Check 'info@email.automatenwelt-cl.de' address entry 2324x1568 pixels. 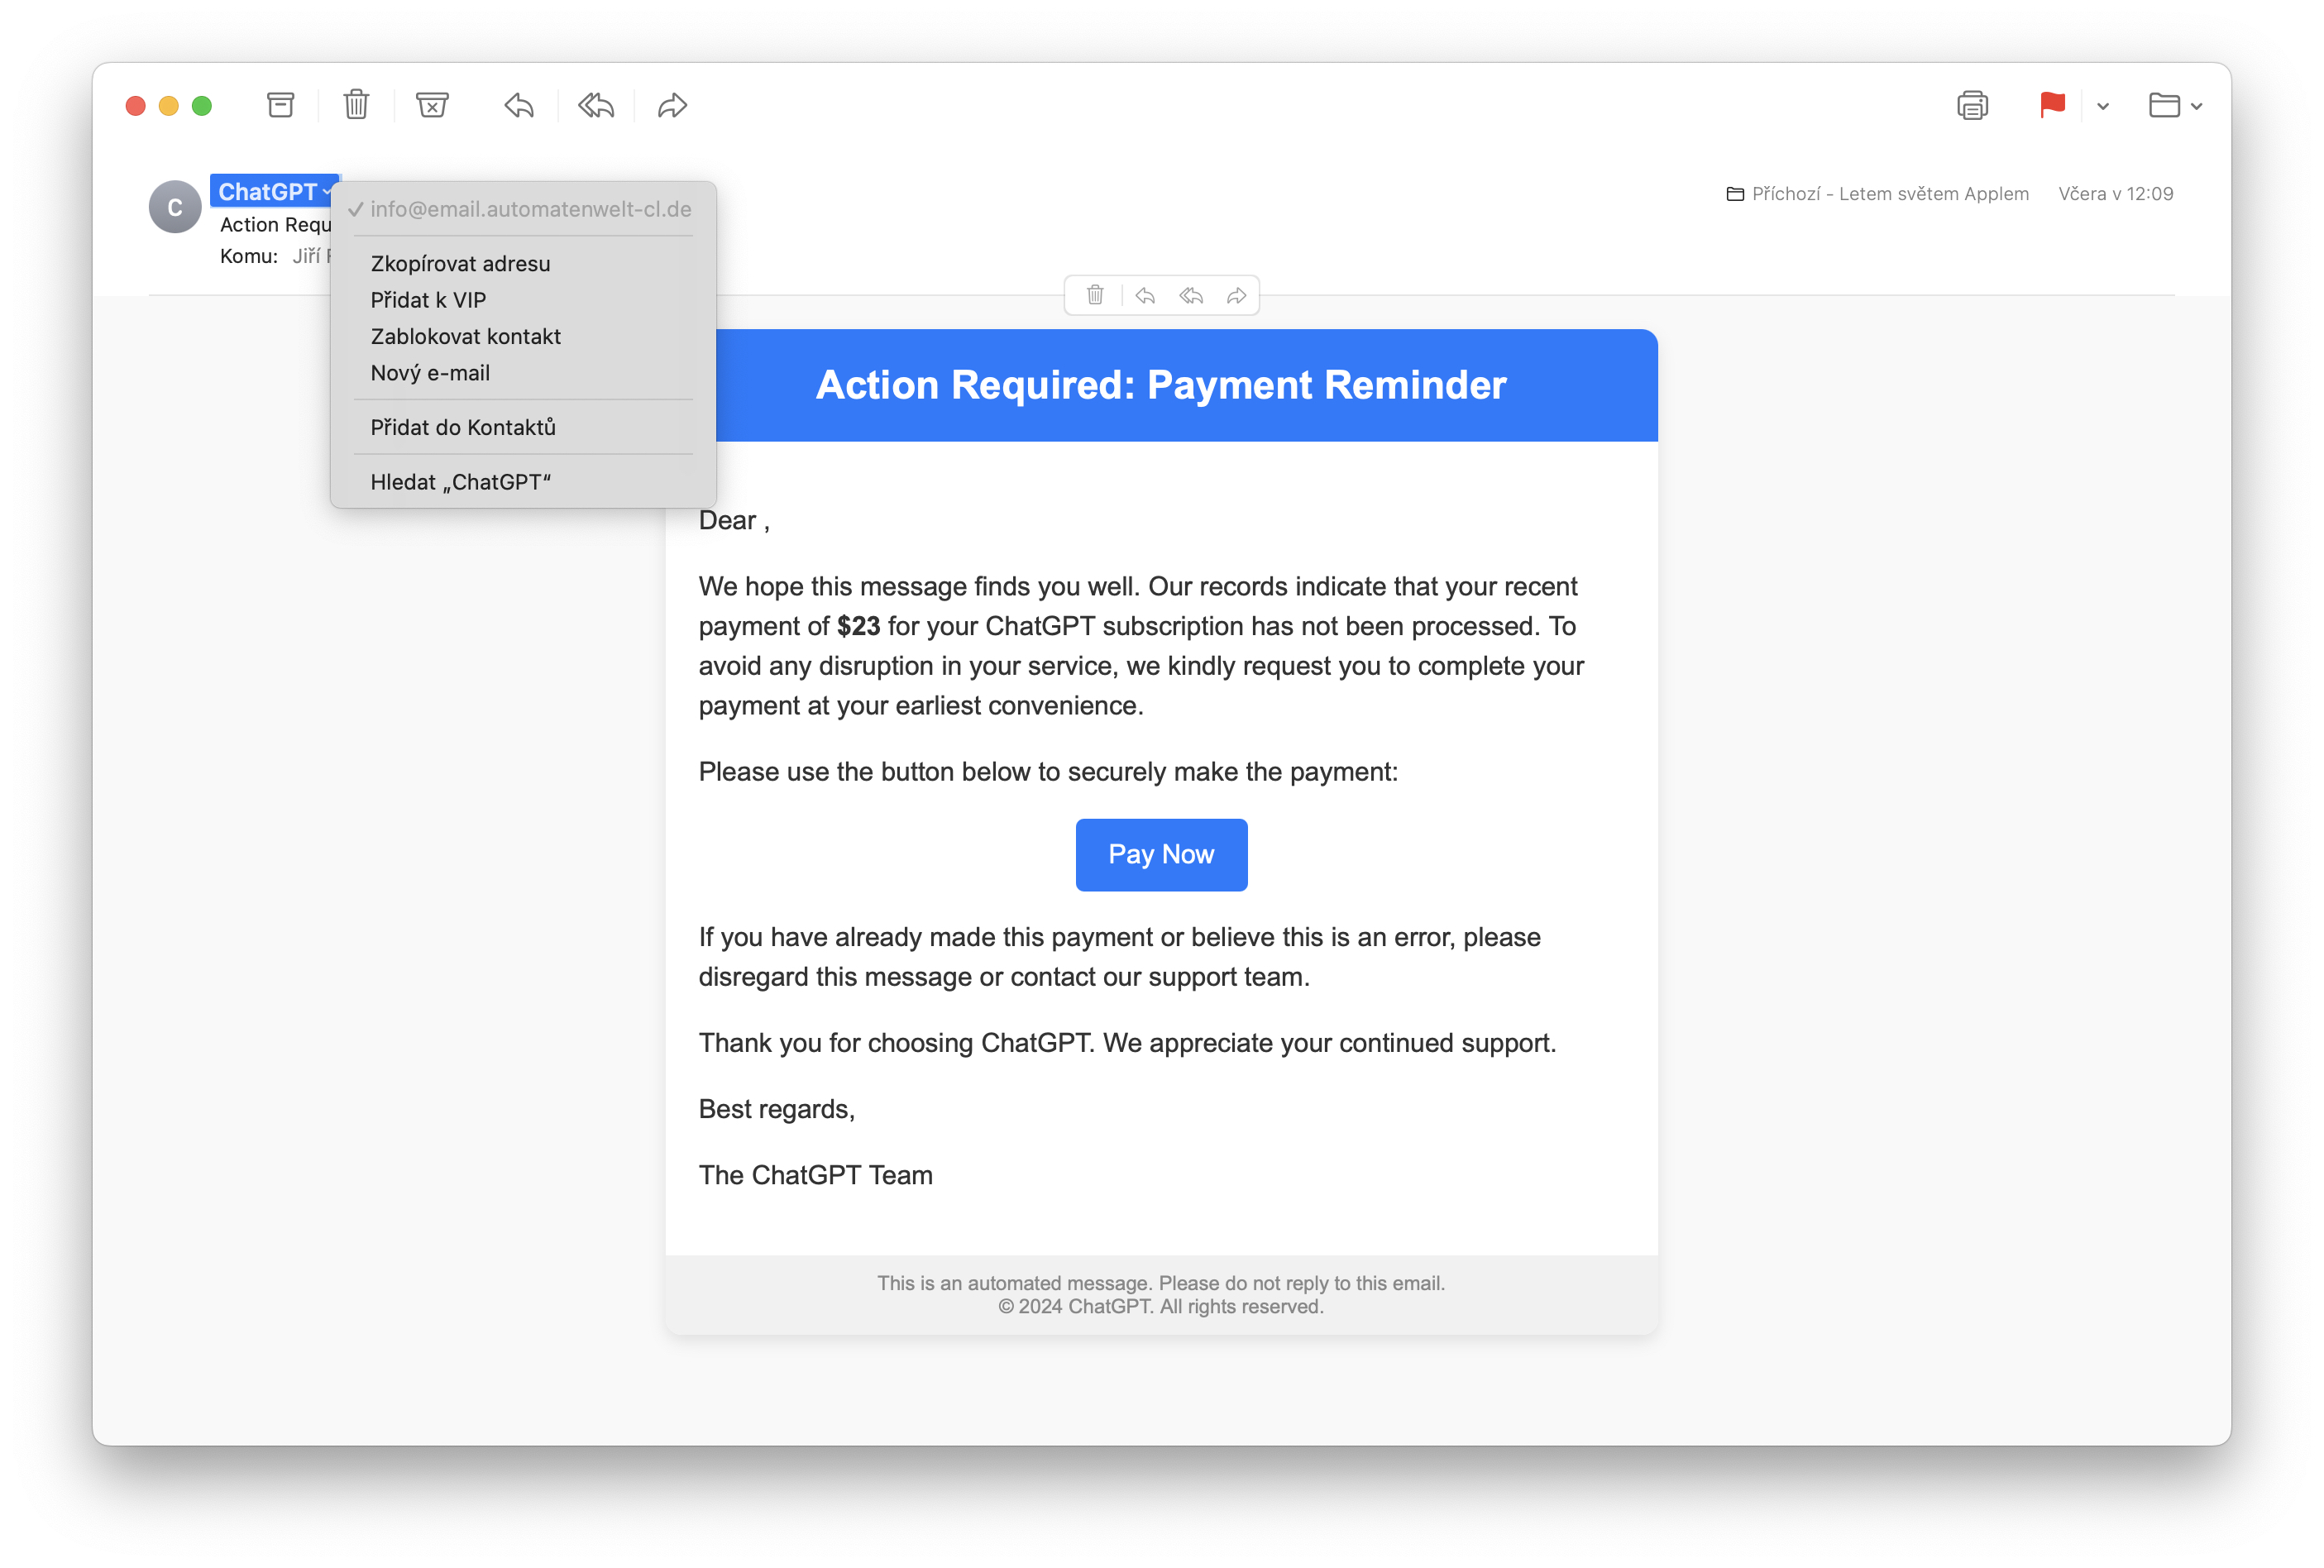pyautogui.click(x=531, y=209)
